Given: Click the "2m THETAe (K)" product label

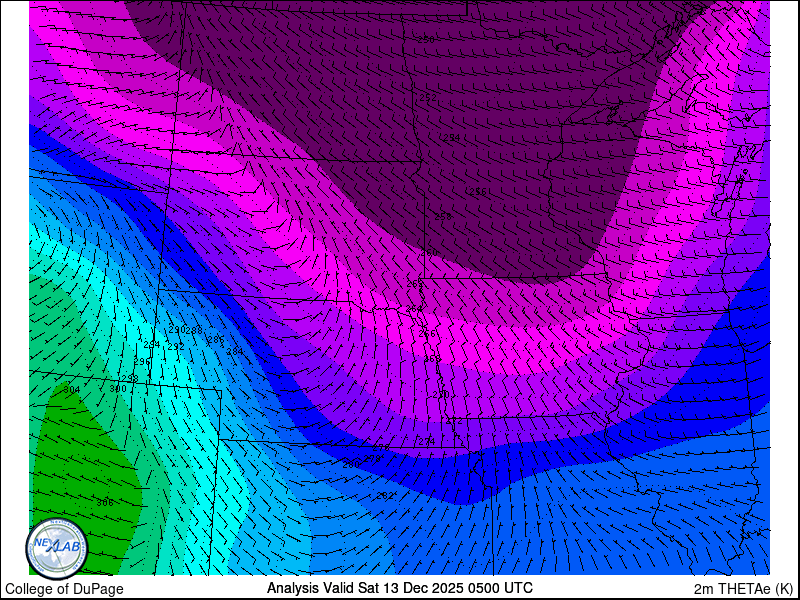Looking at the screenshot, I should tap(743, 588).
